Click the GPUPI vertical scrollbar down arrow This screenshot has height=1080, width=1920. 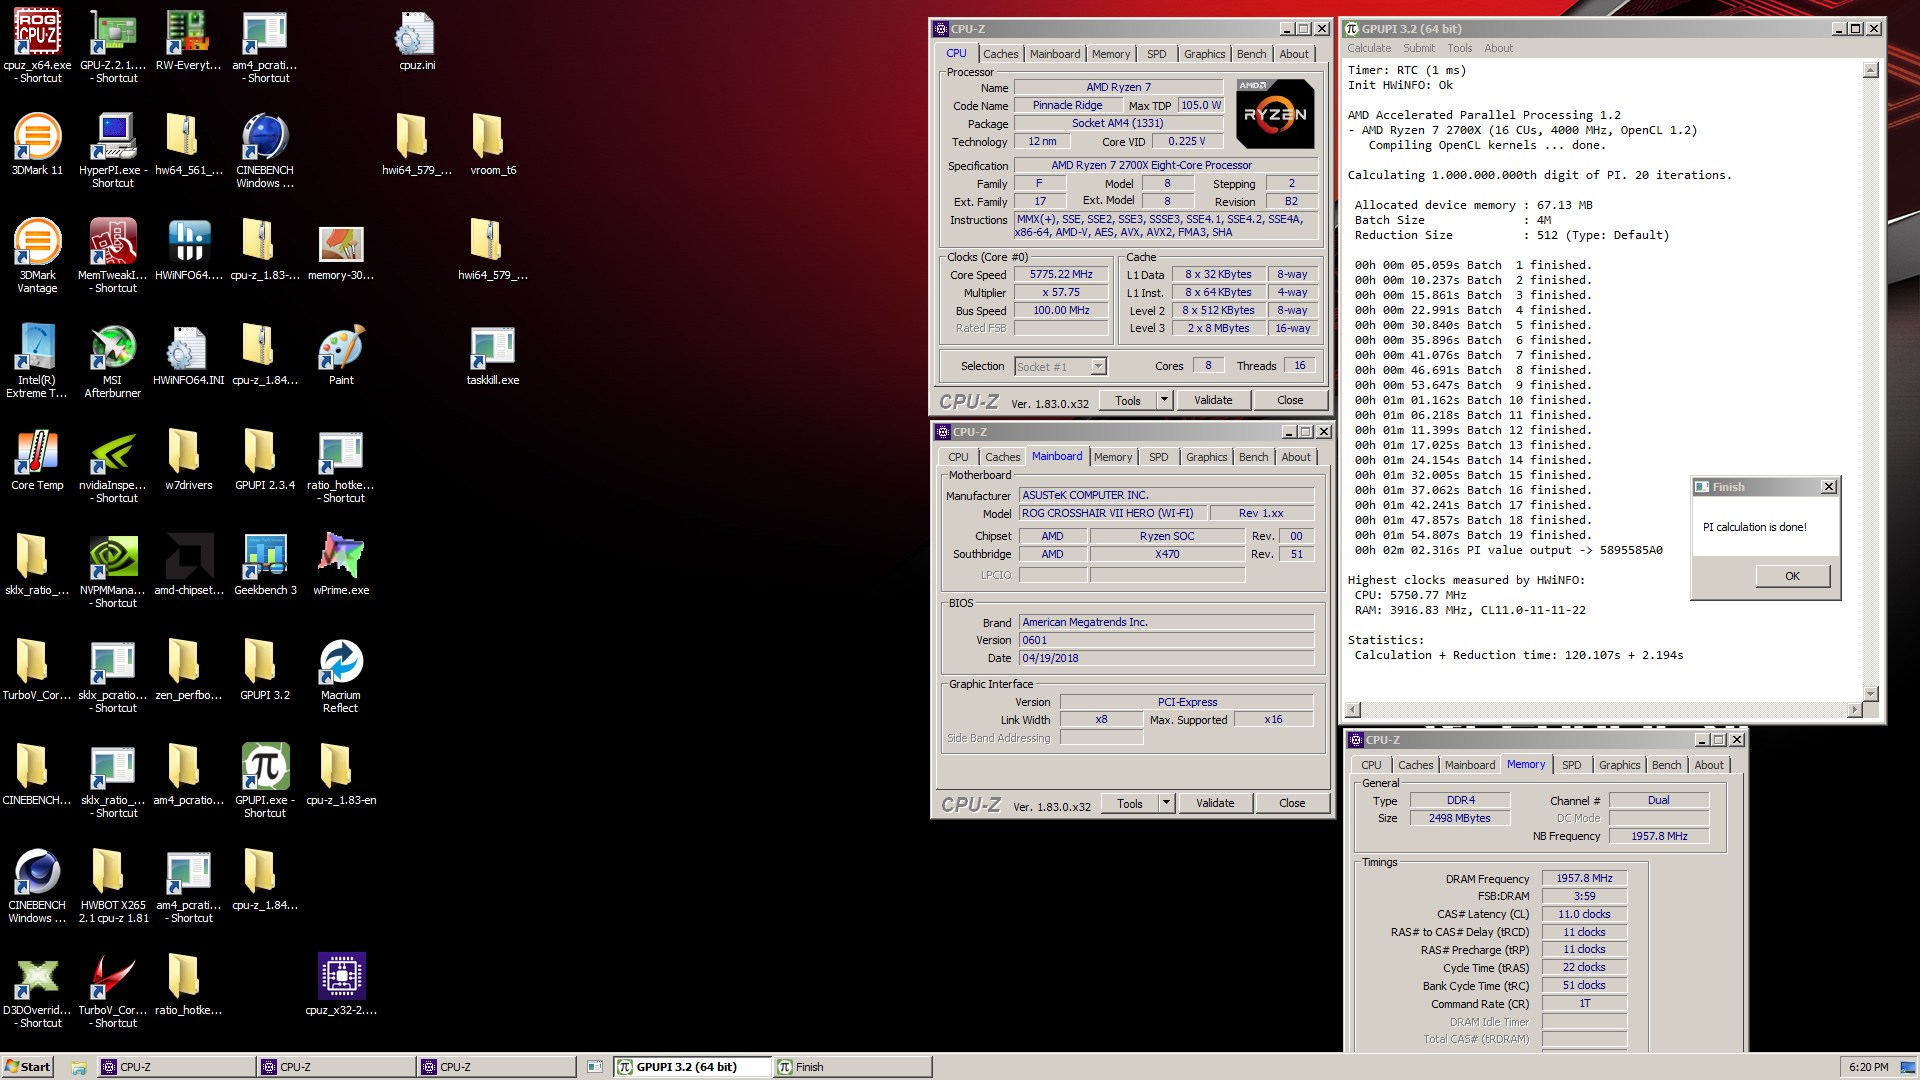1871,694
